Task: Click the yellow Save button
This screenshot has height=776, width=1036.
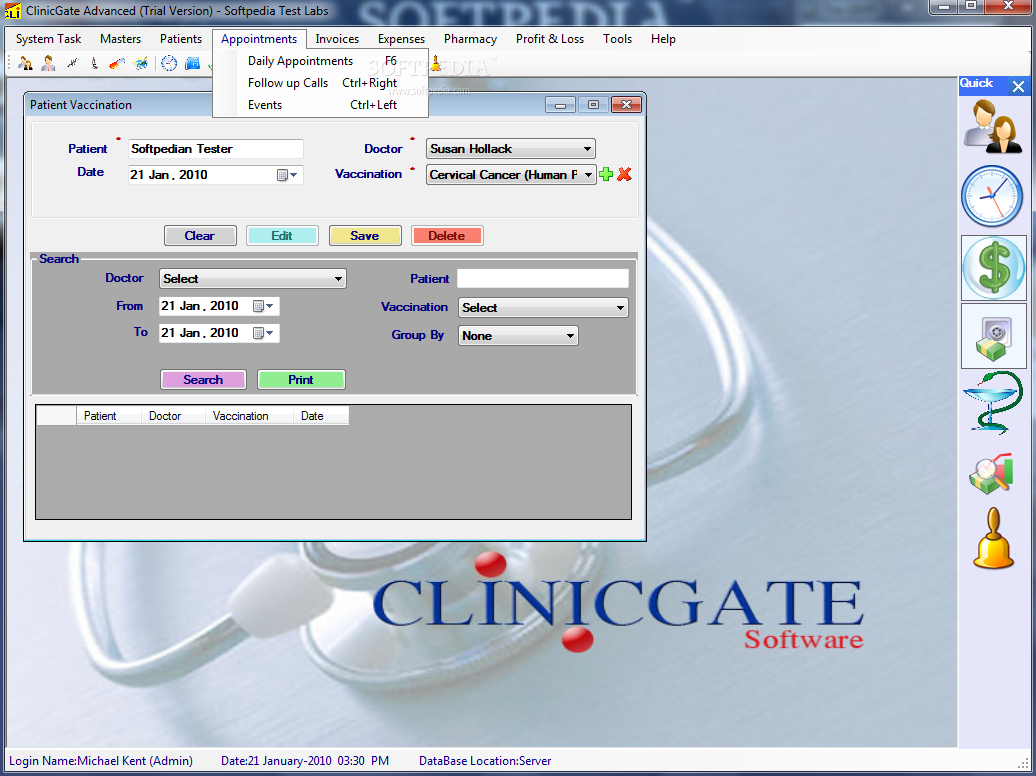Action: pyautogui.click(x=365, y=236)
